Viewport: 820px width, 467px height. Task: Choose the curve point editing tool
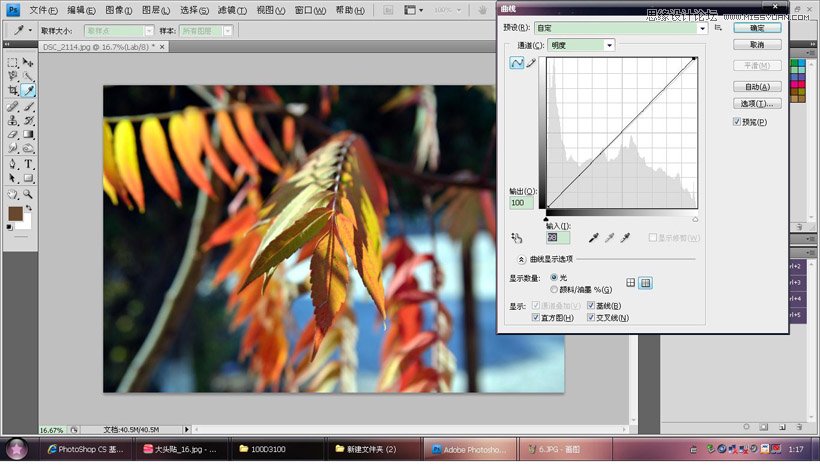pyautogui.click(x=517, y=63)
